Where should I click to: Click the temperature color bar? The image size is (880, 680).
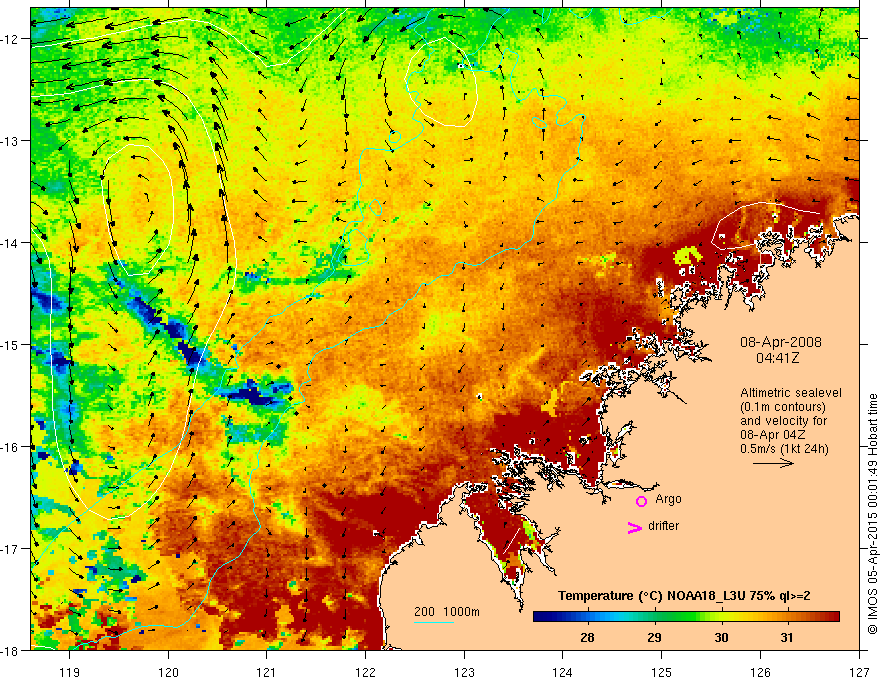coord(686,616)
